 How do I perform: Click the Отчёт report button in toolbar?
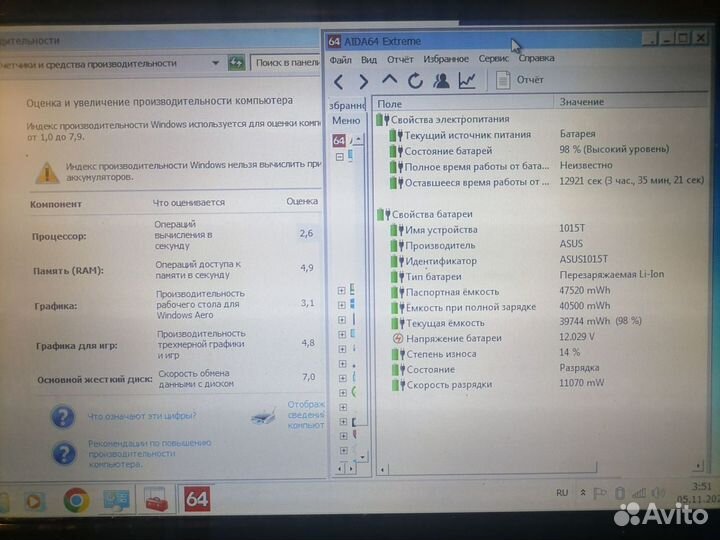(520, 80)
